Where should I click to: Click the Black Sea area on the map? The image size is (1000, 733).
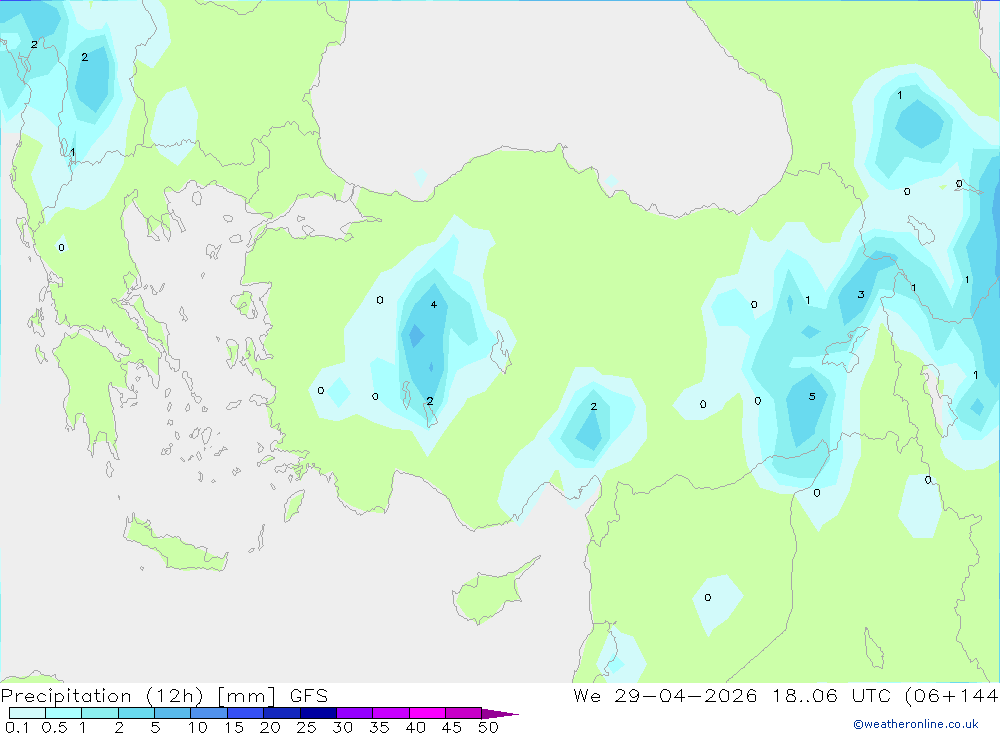pyautogui.click(x=548, y=96)
